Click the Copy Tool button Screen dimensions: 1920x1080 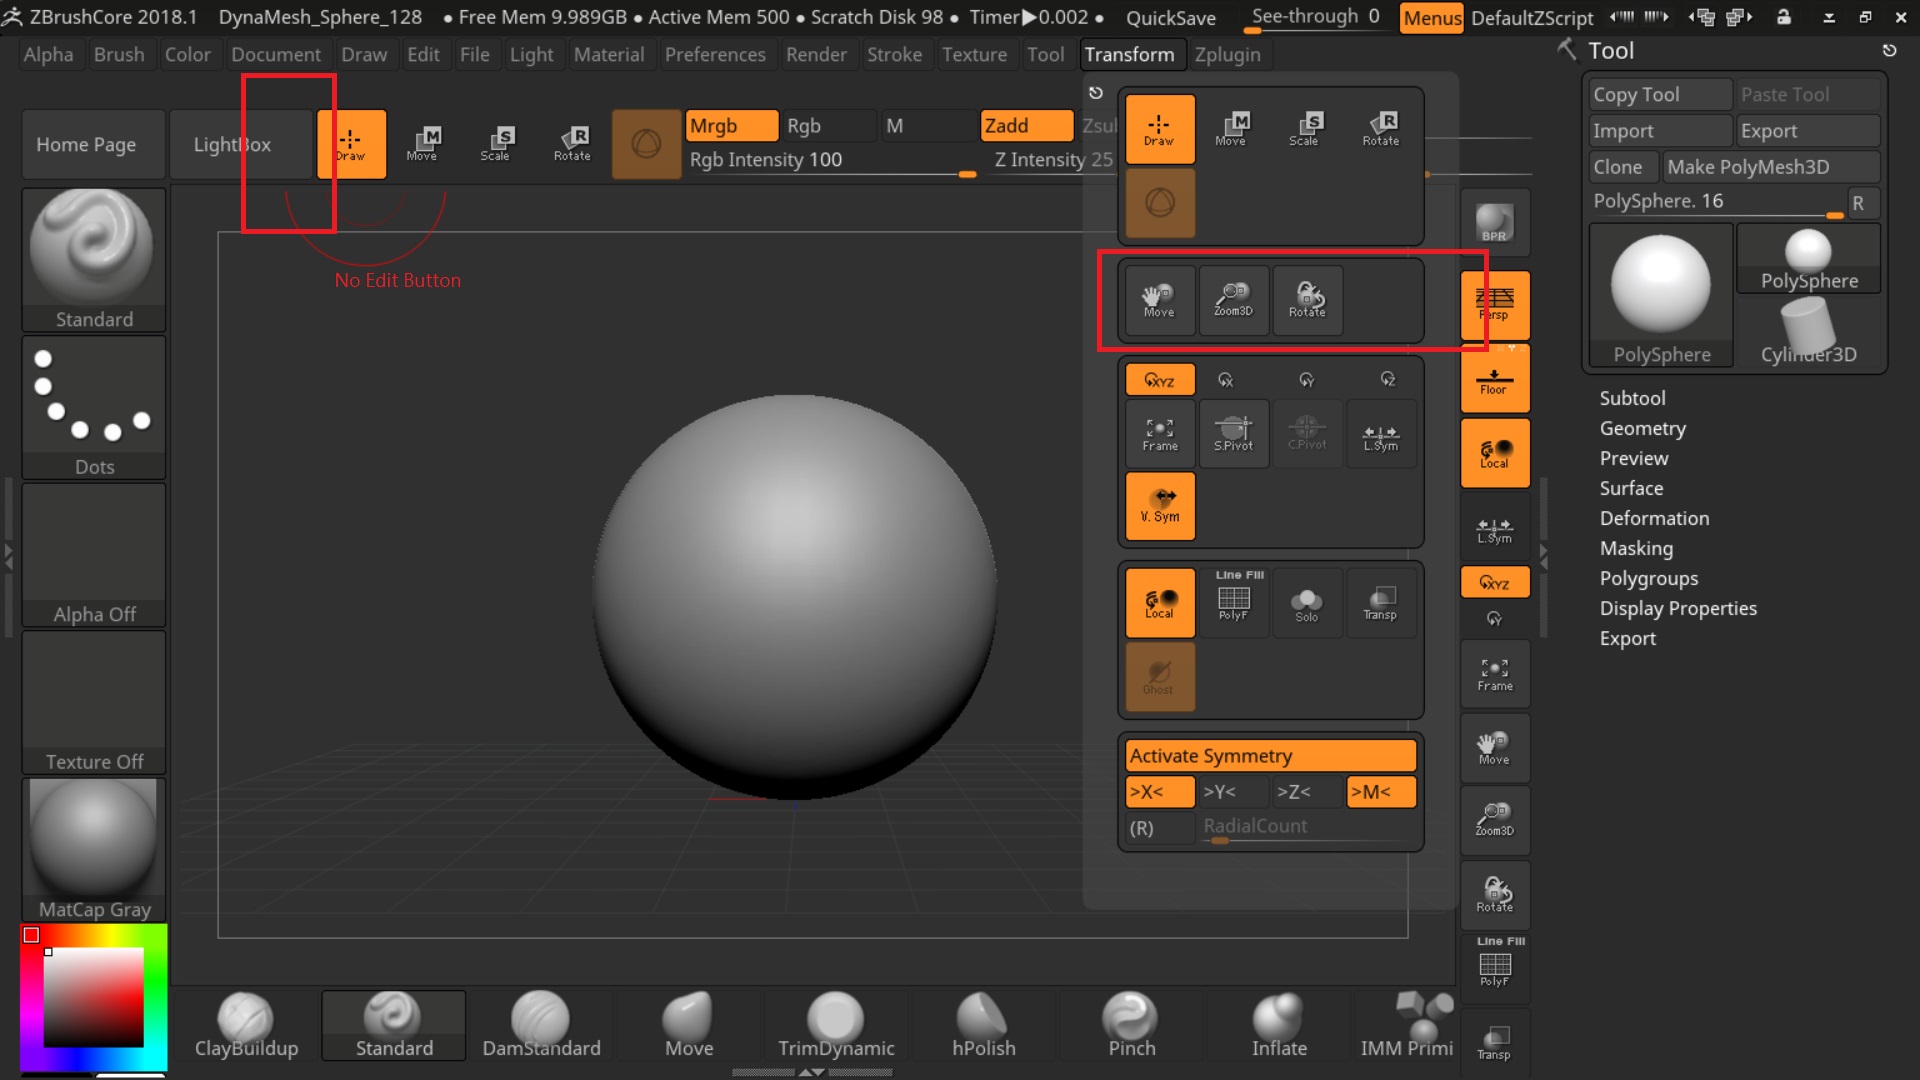click(x=1660, y=94)
